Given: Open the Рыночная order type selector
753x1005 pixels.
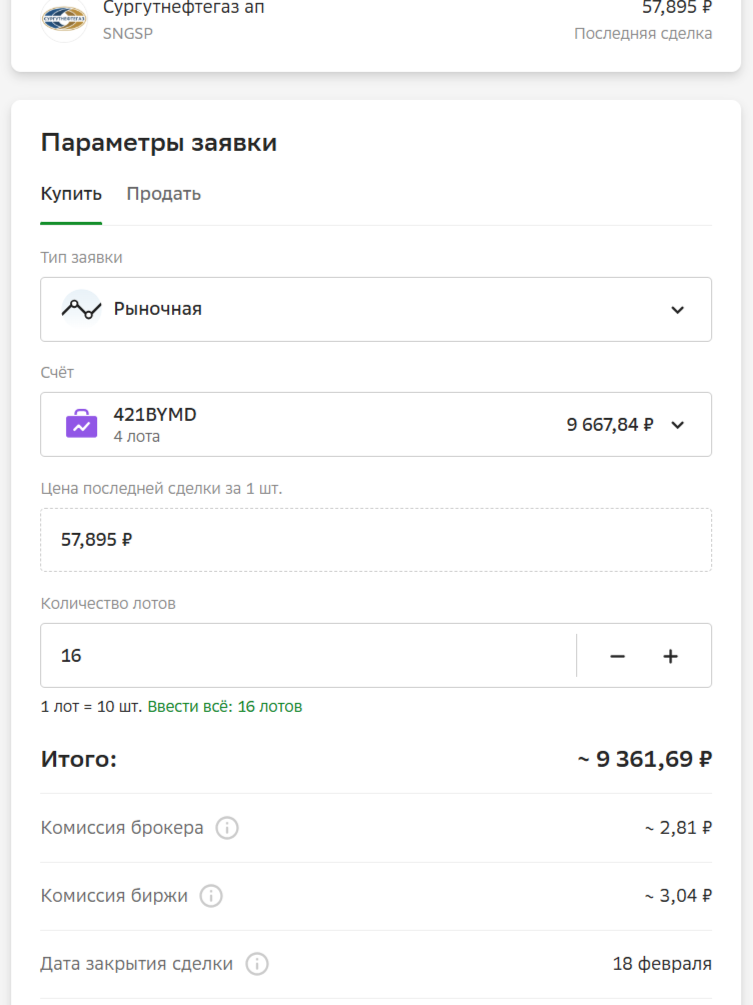Looking at the screenshot, I should (x=375, y=309).
